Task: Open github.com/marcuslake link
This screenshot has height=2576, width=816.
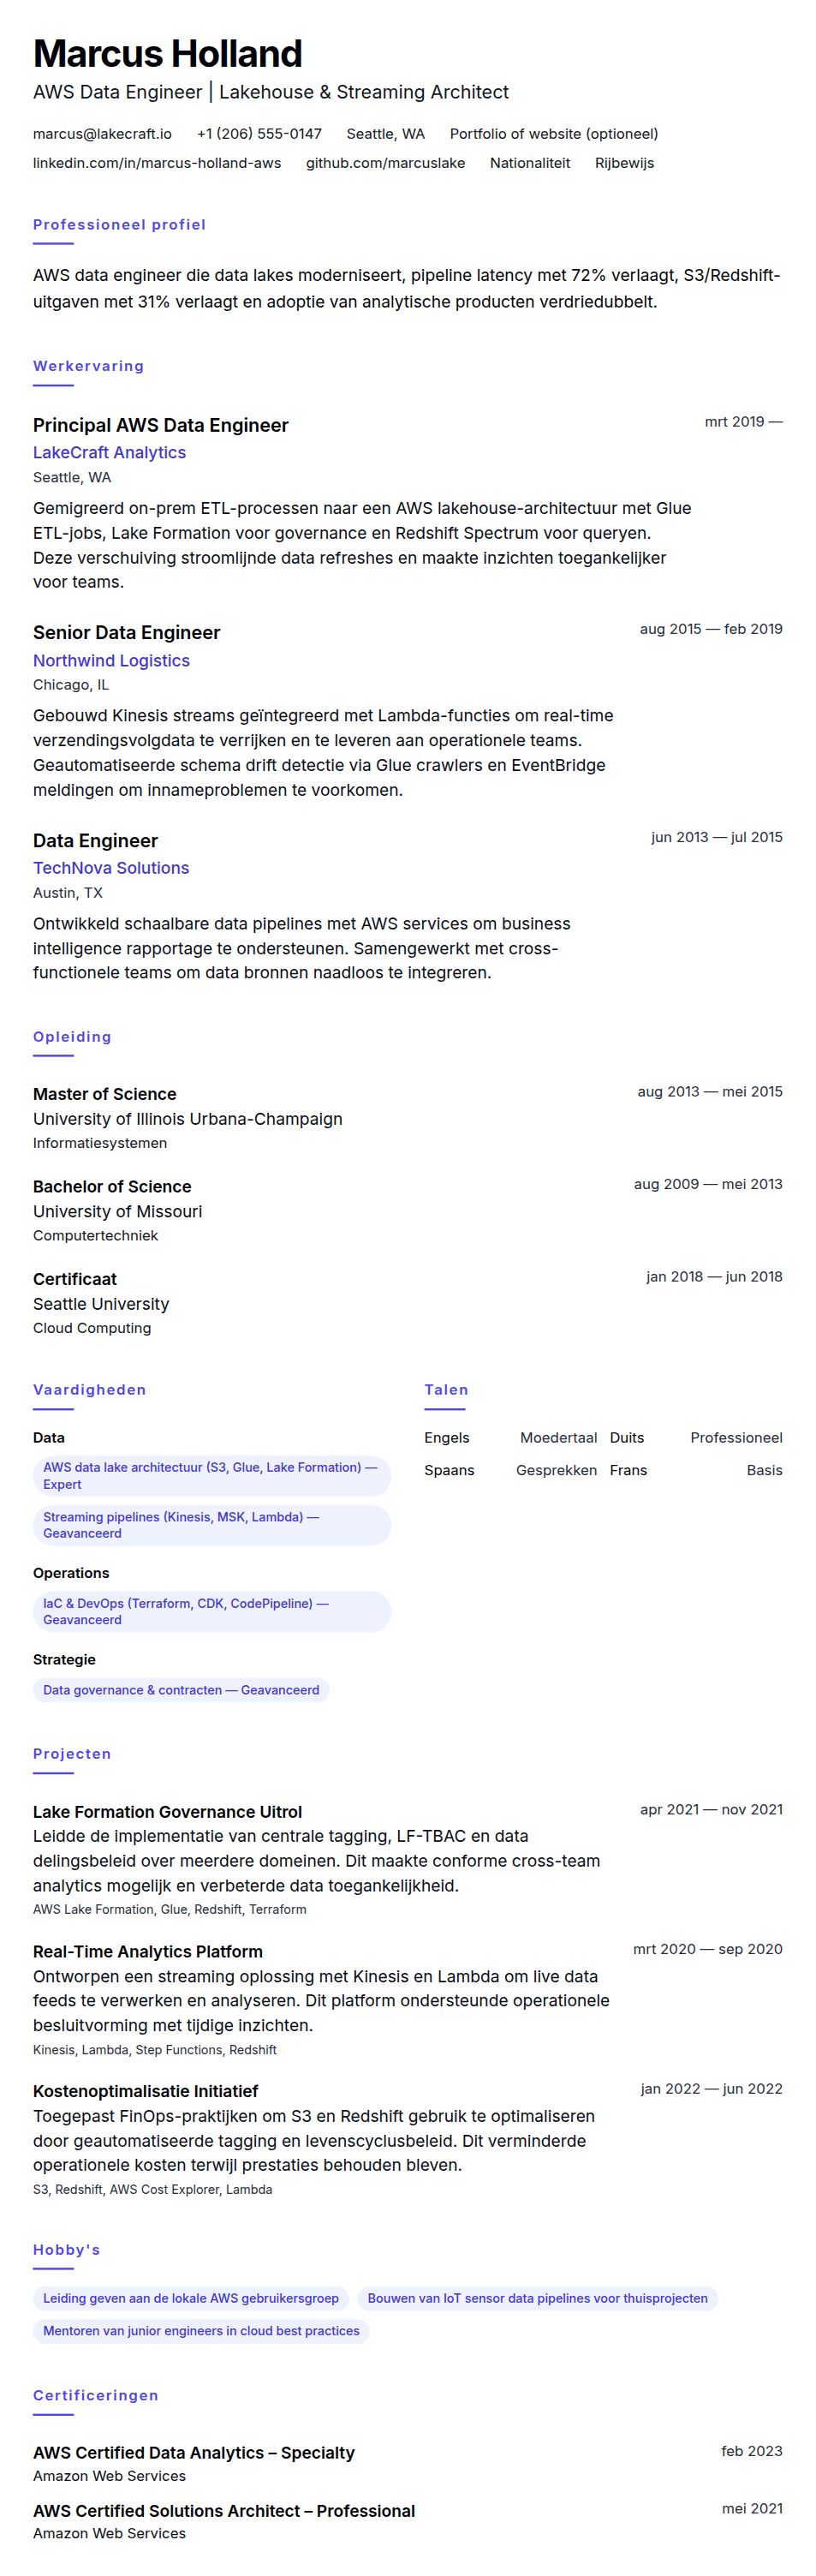Action: (x=385, y=162)
